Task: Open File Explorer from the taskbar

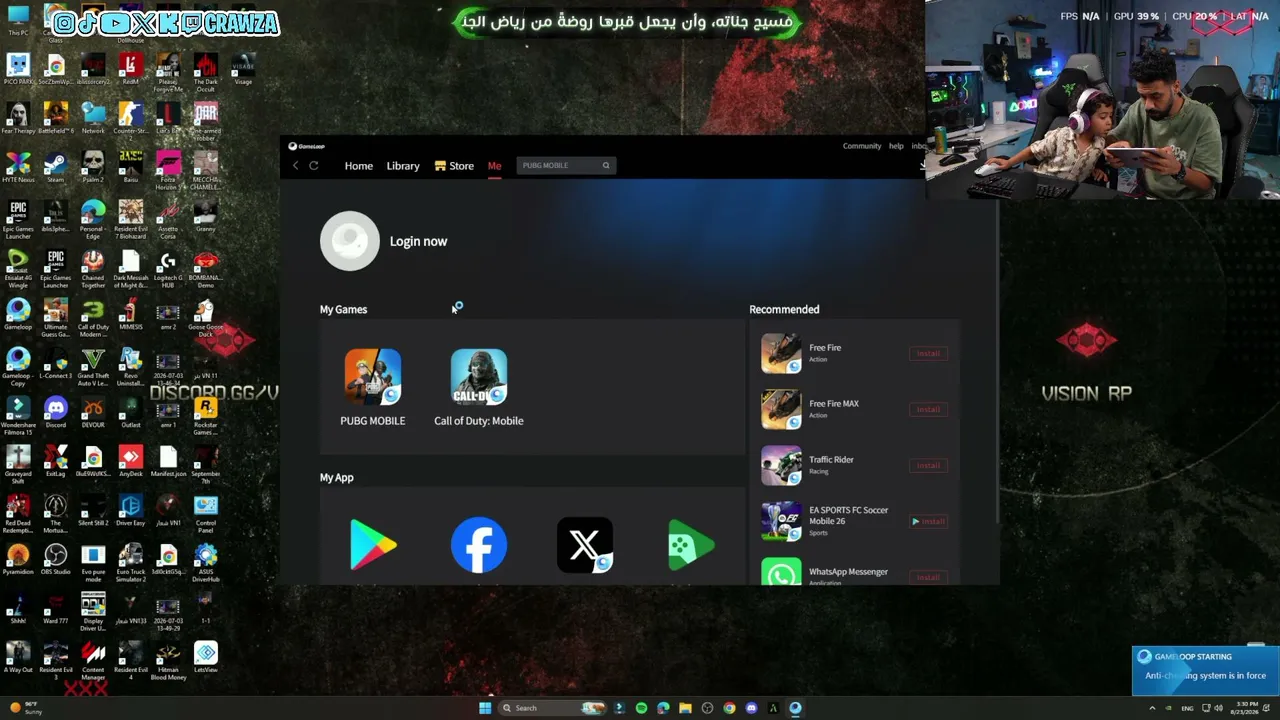Action: click(x=685, y=708)
